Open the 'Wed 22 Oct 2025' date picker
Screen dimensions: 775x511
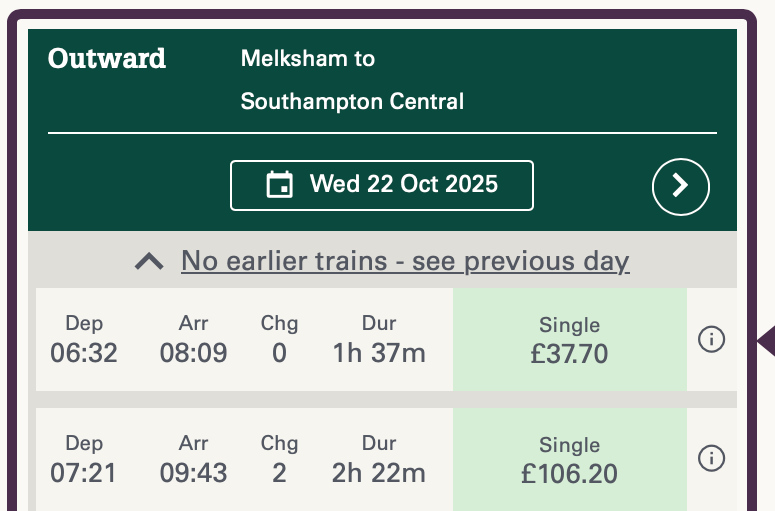click(382, 185)
